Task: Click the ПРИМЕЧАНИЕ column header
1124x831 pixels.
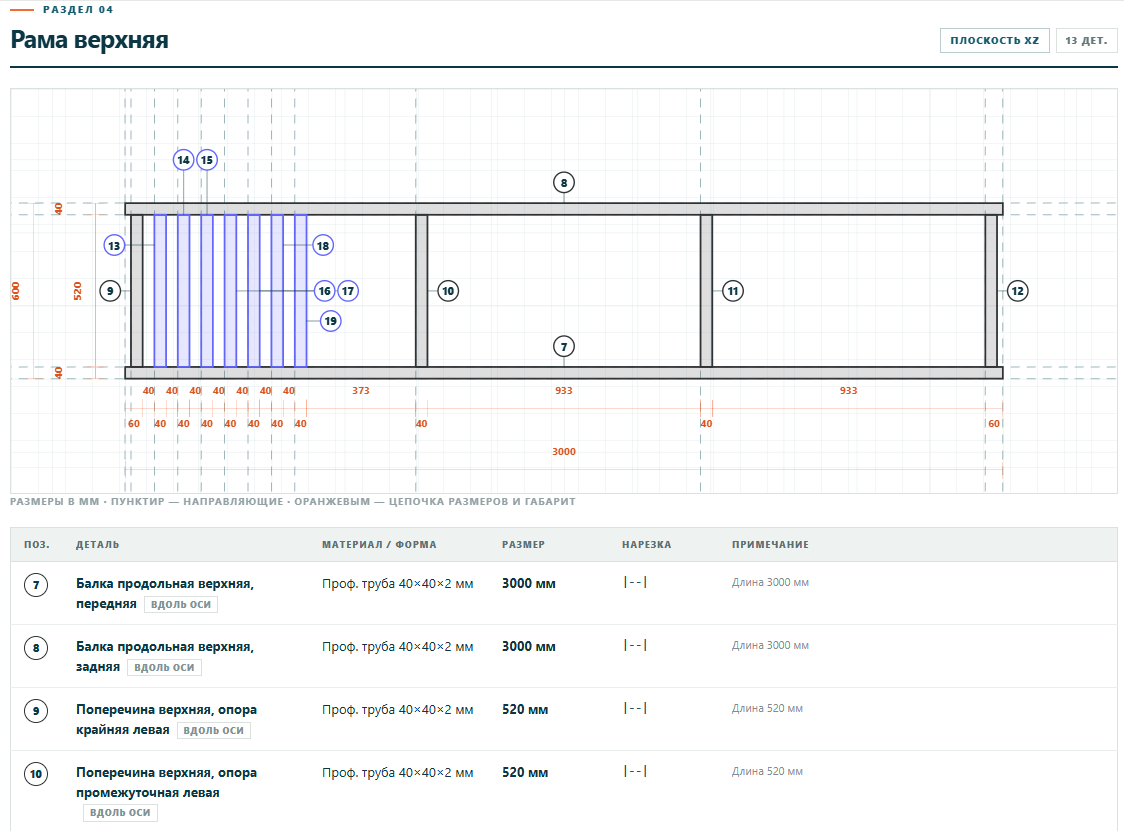Action: pos(770,545)
